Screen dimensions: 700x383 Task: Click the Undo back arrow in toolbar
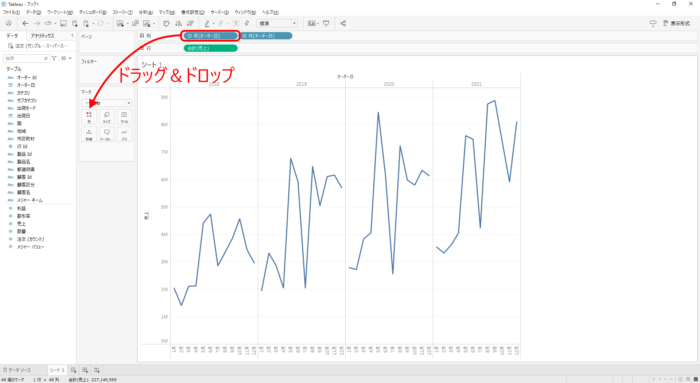click(x=25, y=23)
